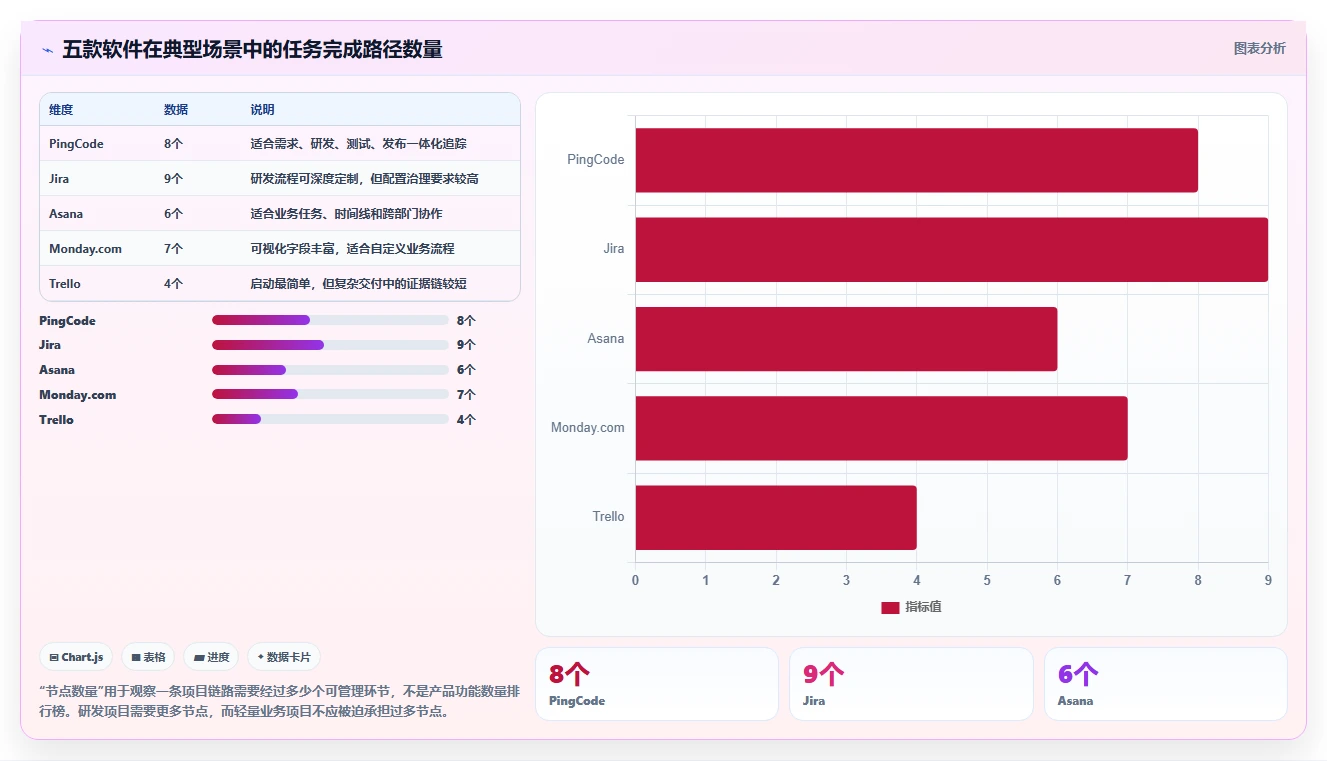Open the PingCode 8个 data card
Screen dimensions: 1327x761
click(657, 684)
